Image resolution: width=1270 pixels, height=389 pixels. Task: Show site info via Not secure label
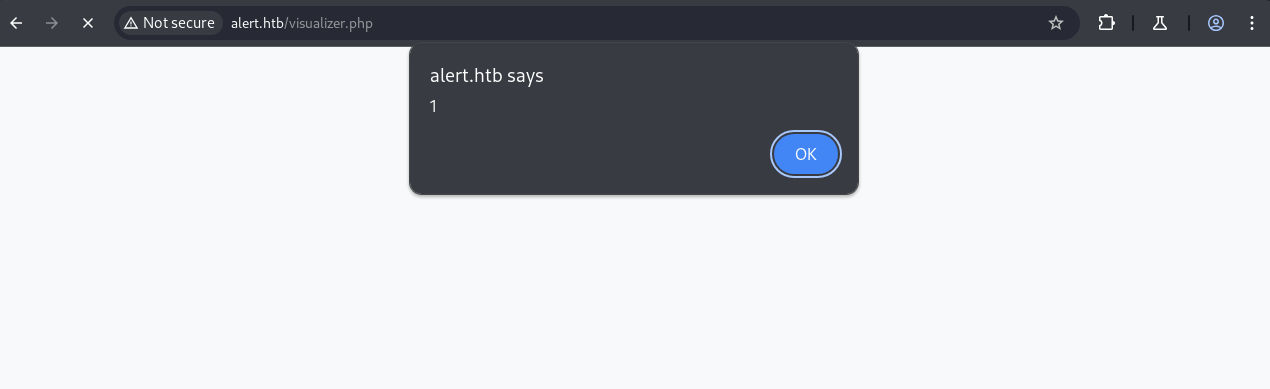(178, 22)
